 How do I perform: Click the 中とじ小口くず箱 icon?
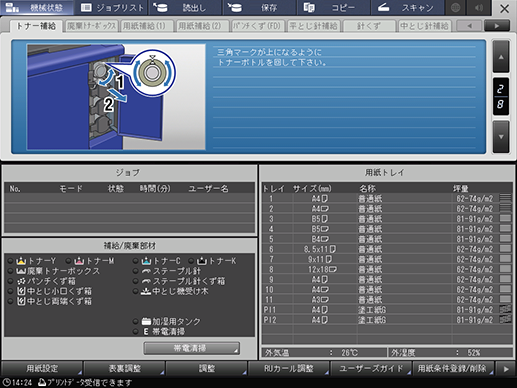pos(21,291)
